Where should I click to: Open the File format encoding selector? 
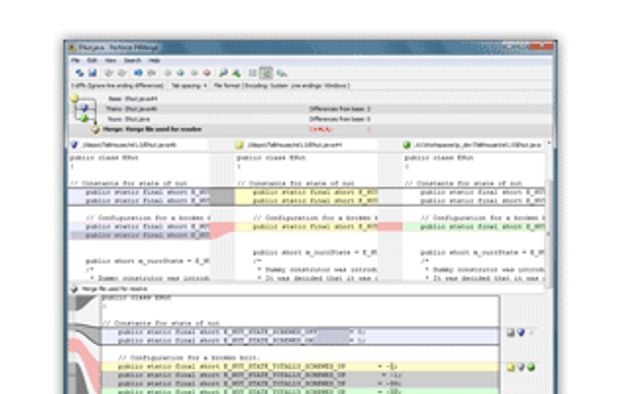tap(281, 85)
